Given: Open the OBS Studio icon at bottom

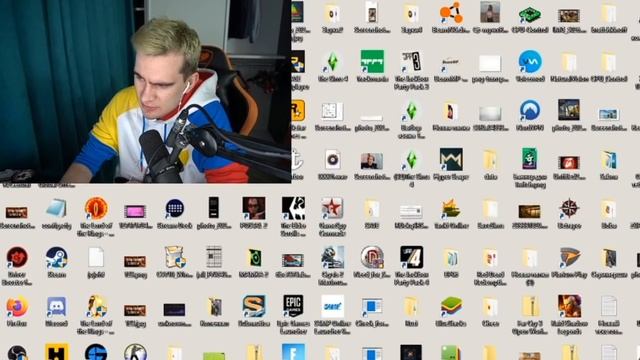Looking at the screenshot, I should 17,353.
